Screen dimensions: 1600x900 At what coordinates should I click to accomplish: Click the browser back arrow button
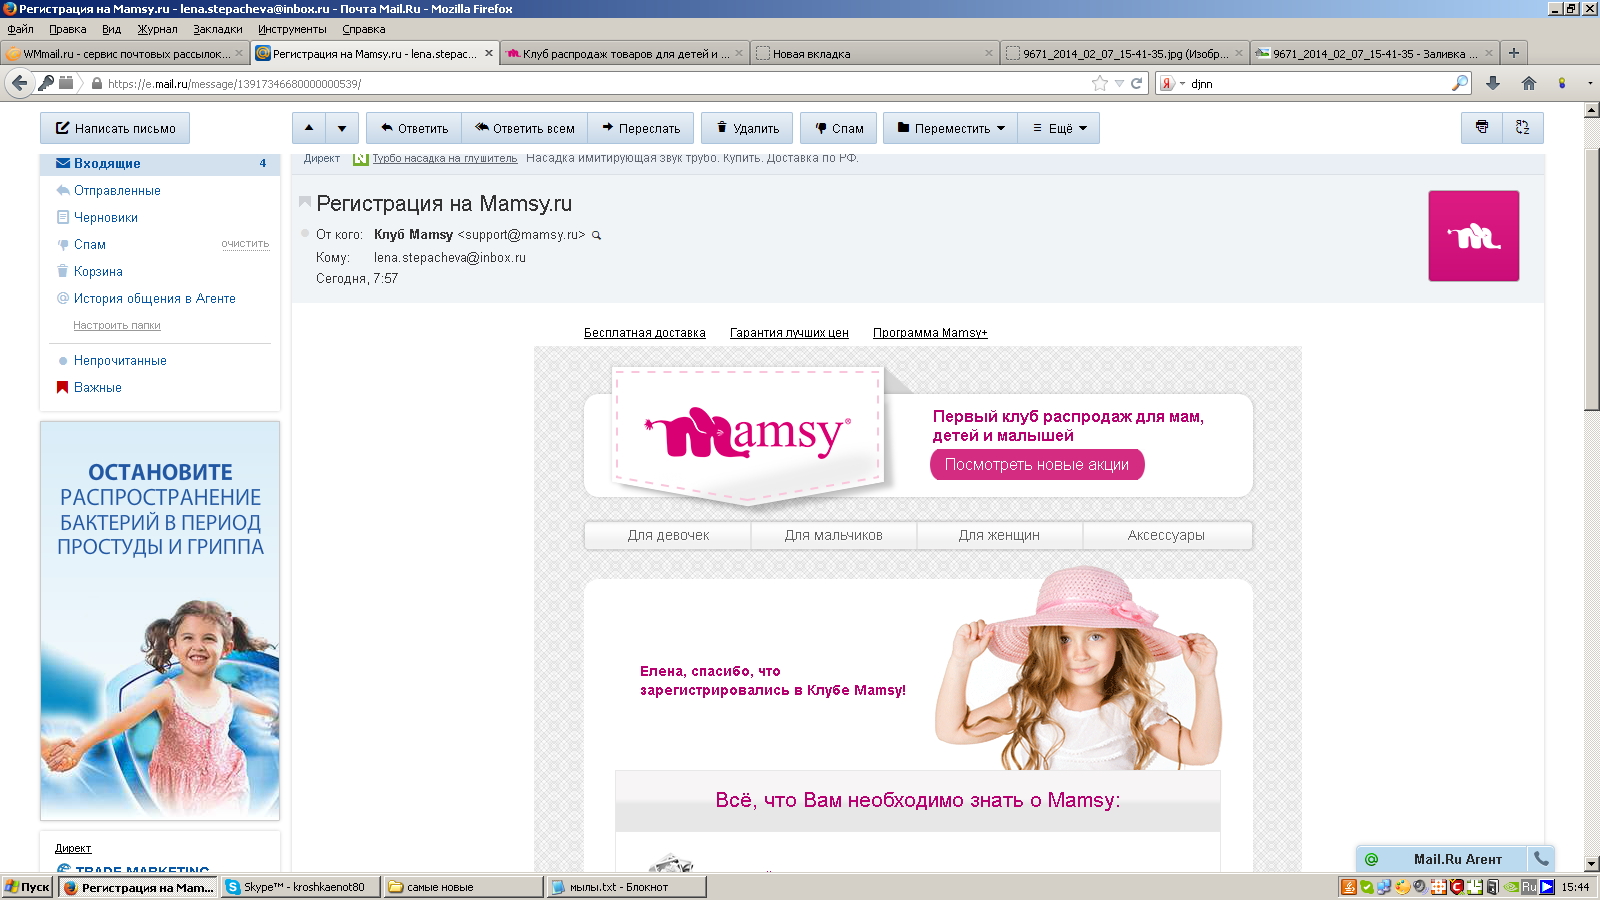point(20,83)
